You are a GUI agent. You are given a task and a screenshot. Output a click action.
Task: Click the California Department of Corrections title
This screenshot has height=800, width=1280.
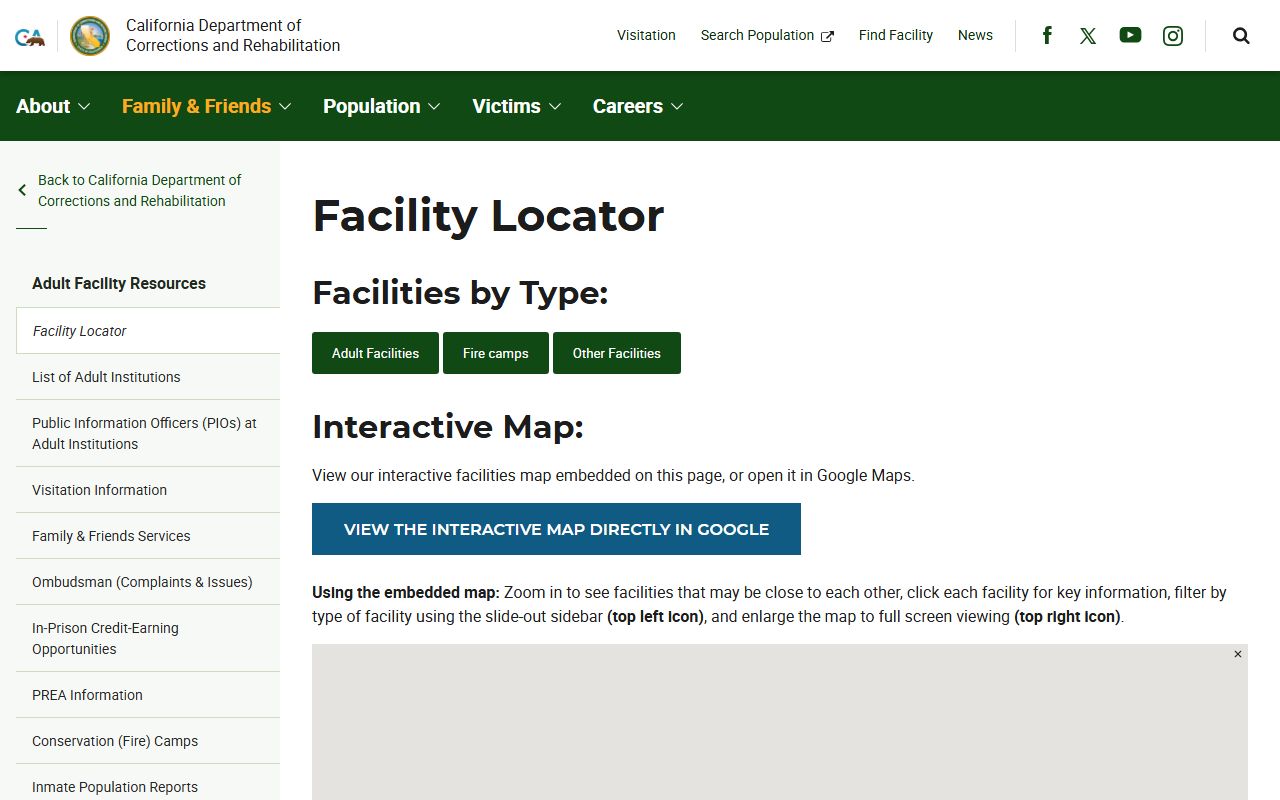coord(233,36)
